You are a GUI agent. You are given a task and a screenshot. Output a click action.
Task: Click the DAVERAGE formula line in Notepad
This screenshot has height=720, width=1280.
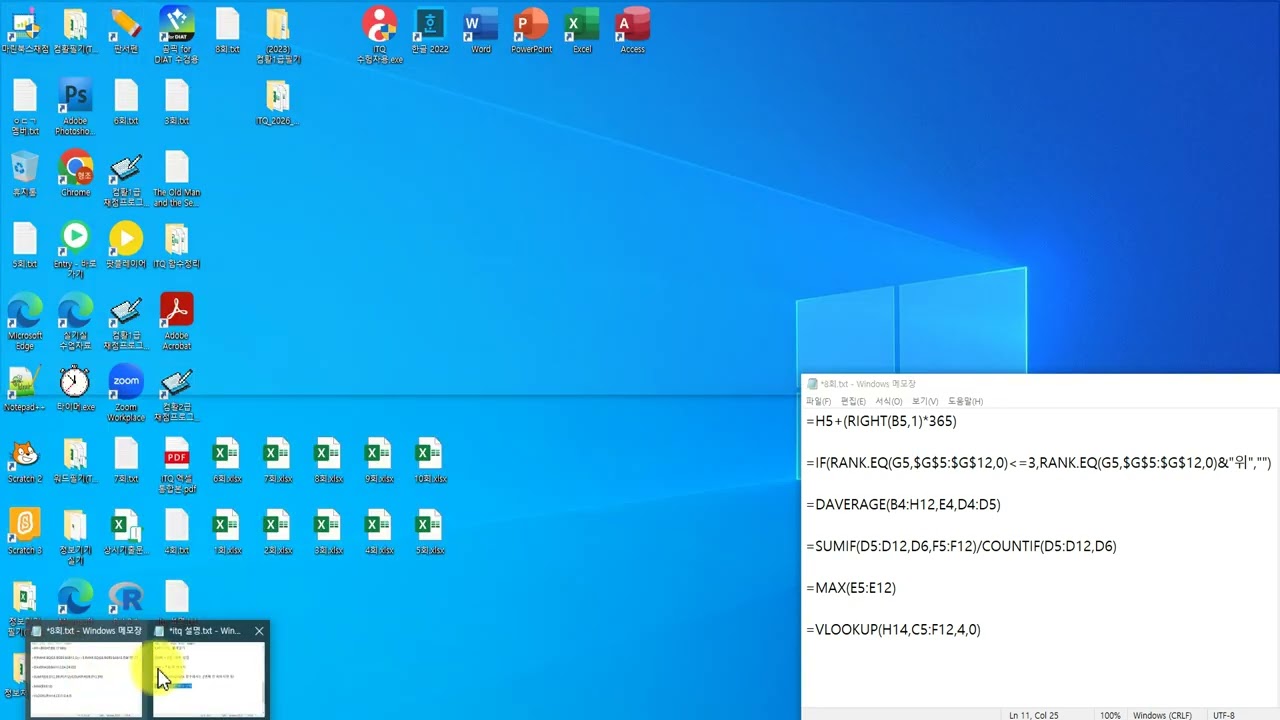click(903, 504)
